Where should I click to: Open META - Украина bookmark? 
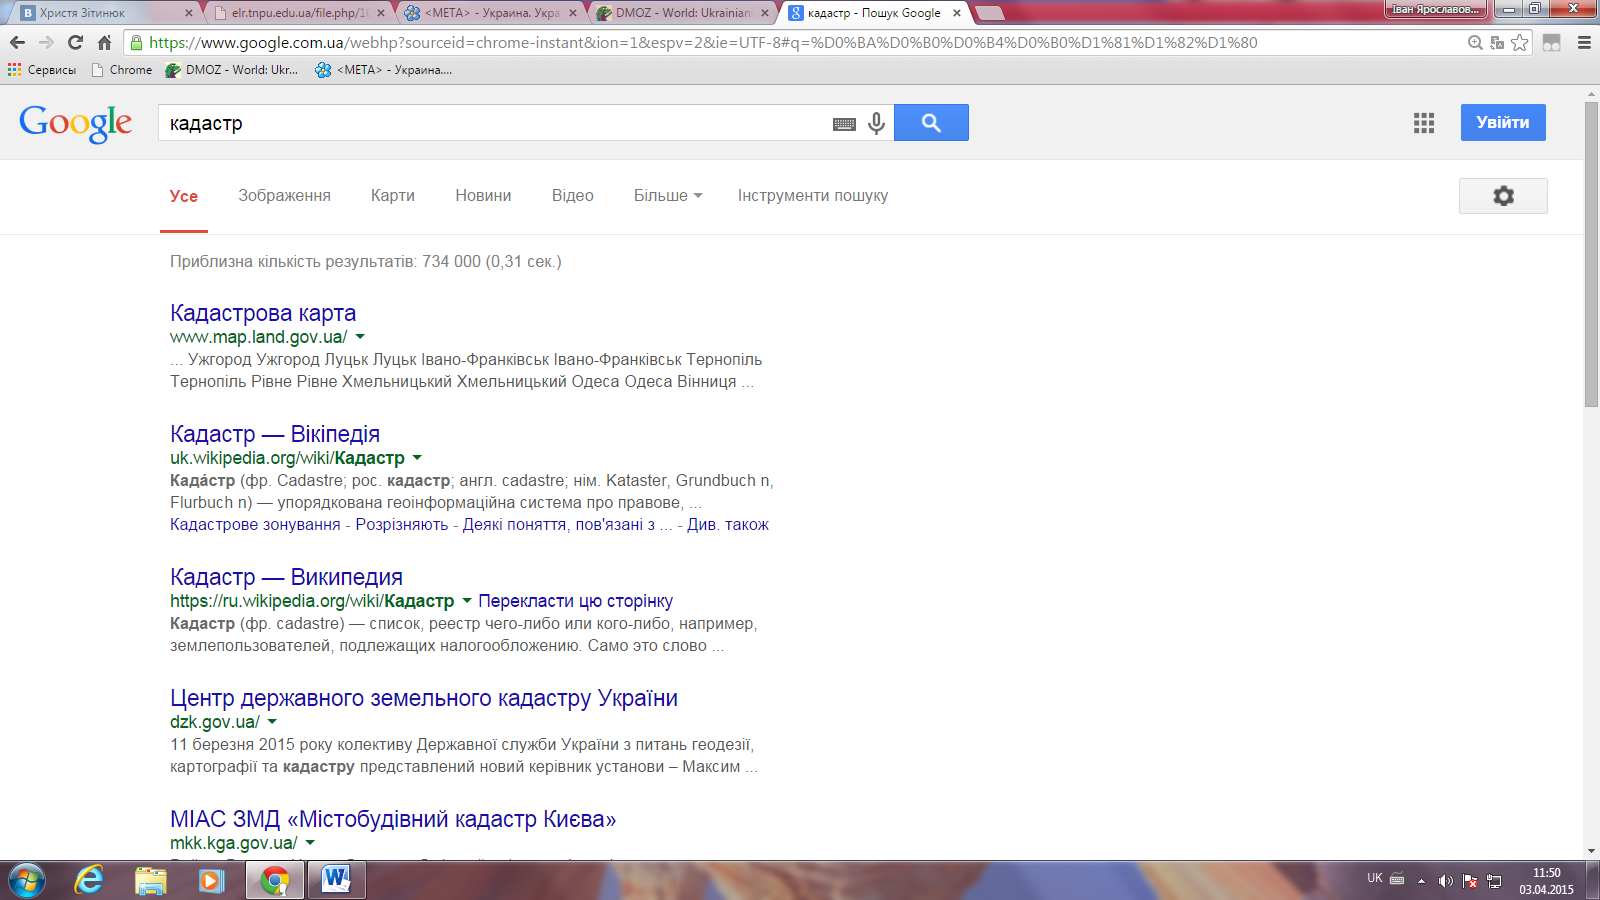pyautogui.click(x=384, y=70)
